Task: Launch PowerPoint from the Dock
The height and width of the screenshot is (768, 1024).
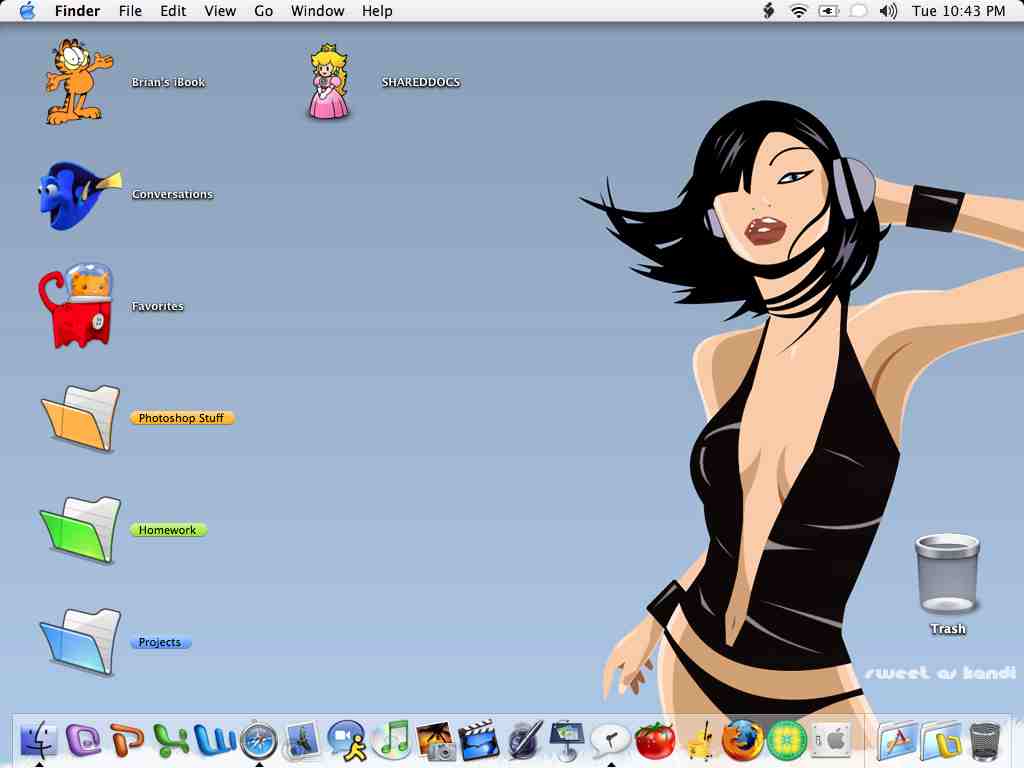Action: [127, 741]
